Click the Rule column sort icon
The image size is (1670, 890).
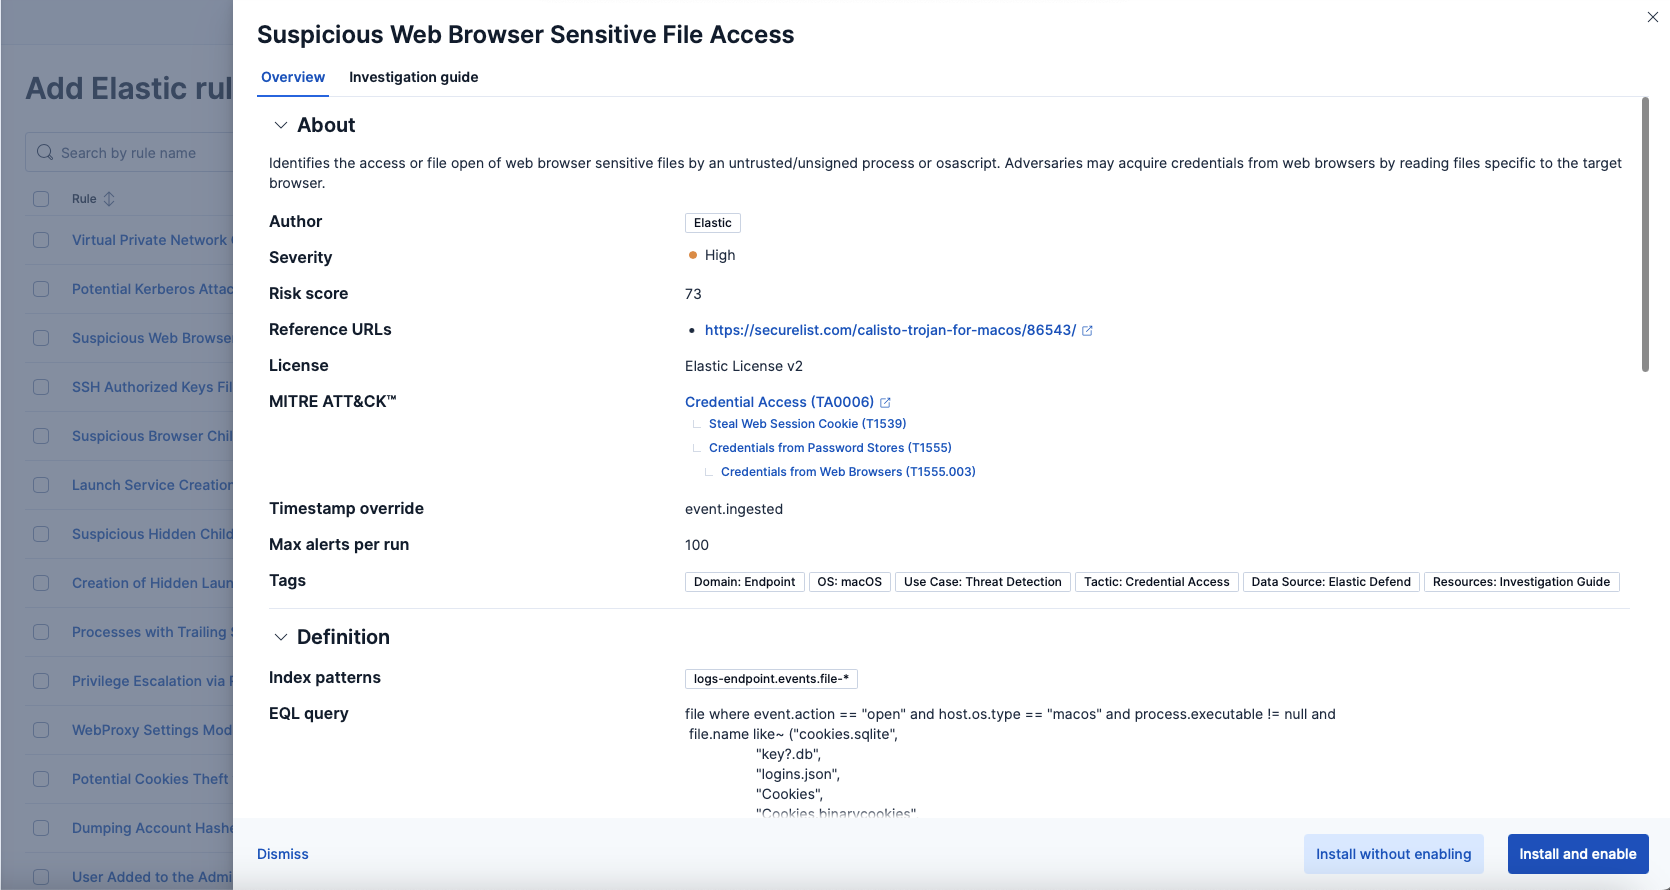pos(109,199)
